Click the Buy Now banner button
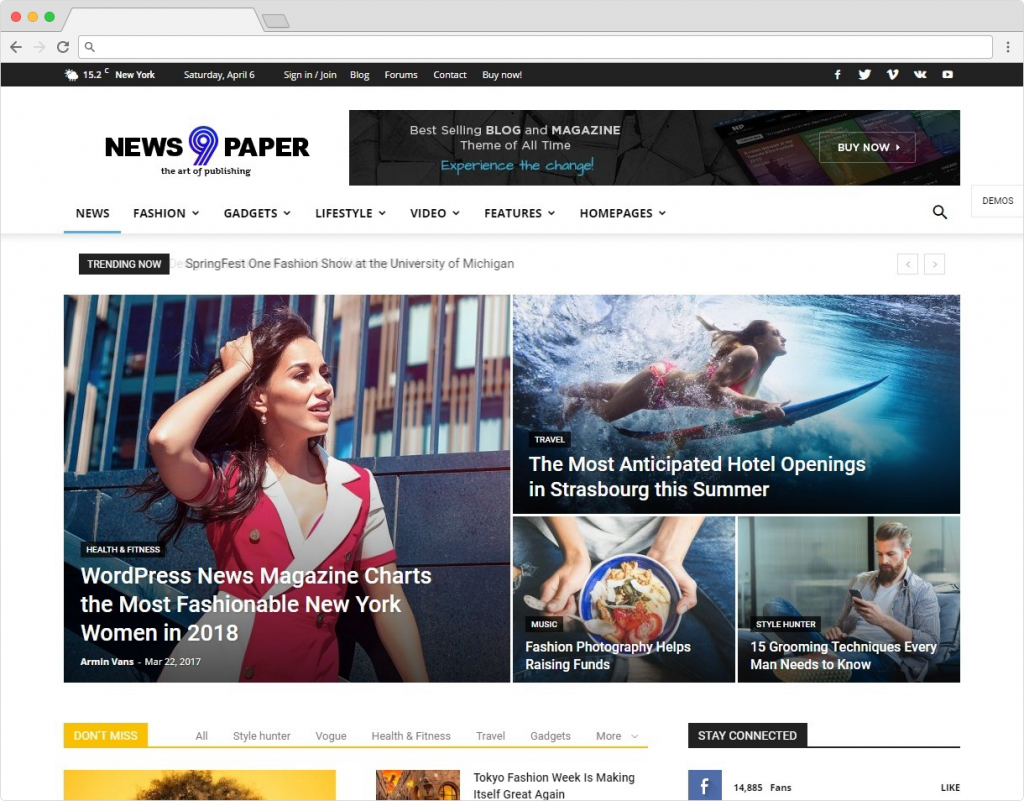The width and height of the screenshot is (1024, 801). pyautogui.click(x=867, y=147)
